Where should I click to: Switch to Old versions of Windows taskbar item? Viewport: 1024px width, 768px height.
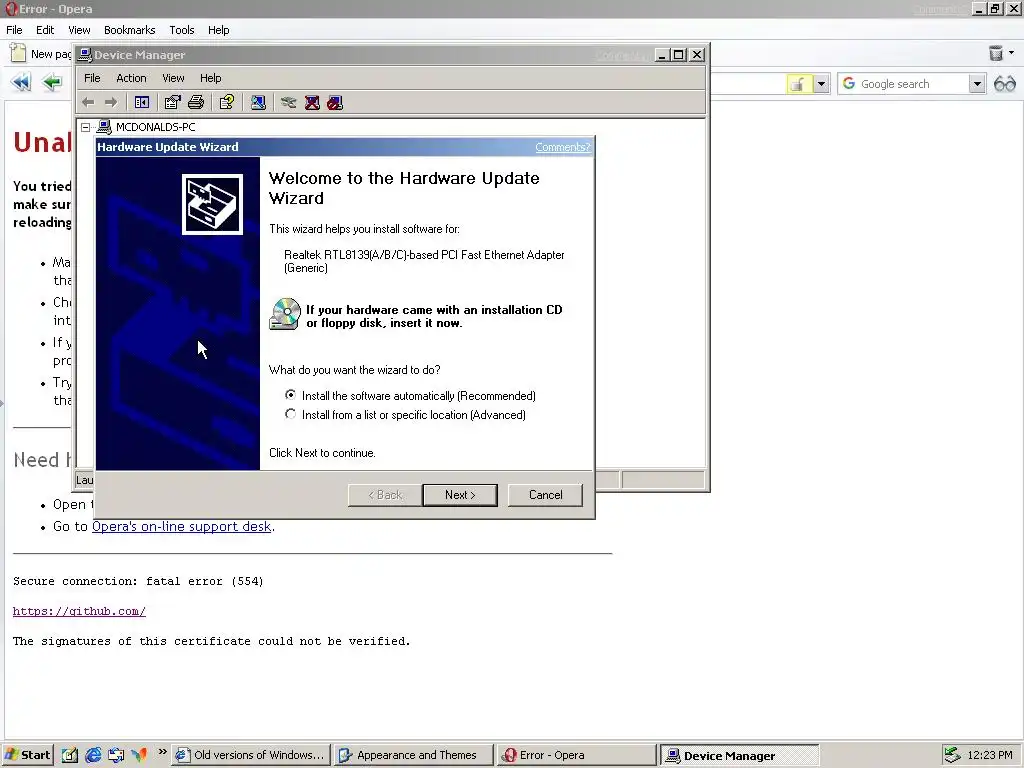pos(251,755)
